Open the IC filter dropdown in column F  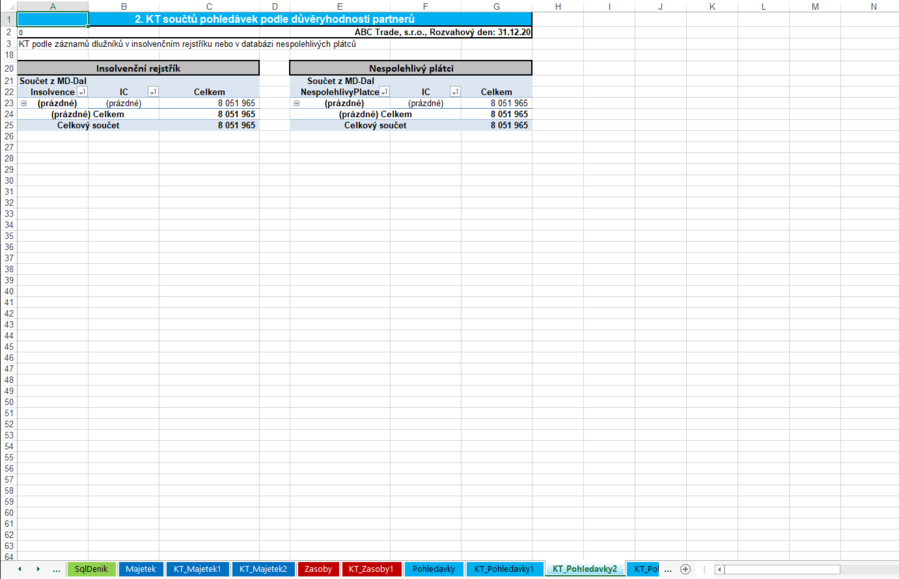[x=455, y=92]
